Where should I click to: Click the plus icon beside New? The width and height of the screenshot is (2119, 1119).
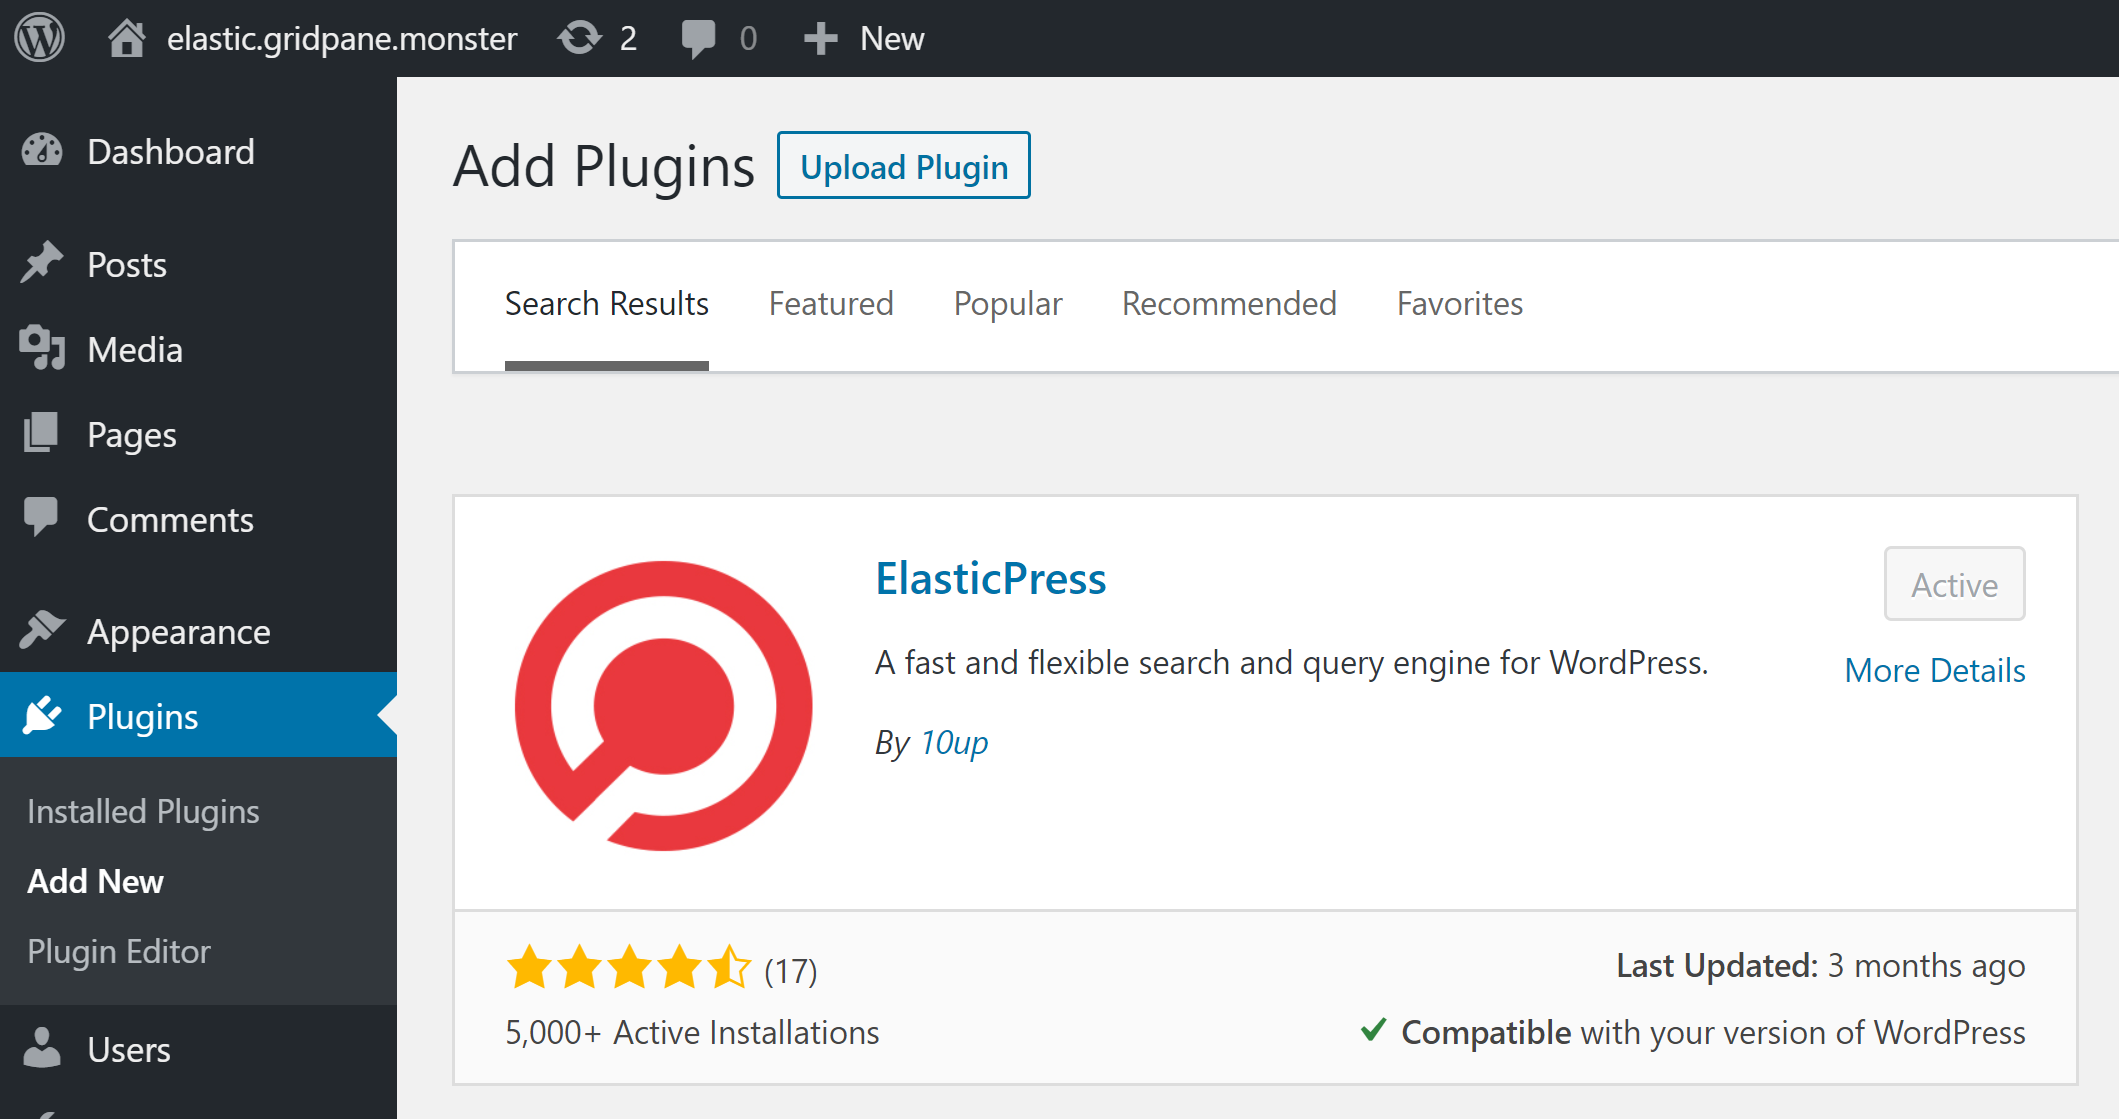tap(820, 38)
